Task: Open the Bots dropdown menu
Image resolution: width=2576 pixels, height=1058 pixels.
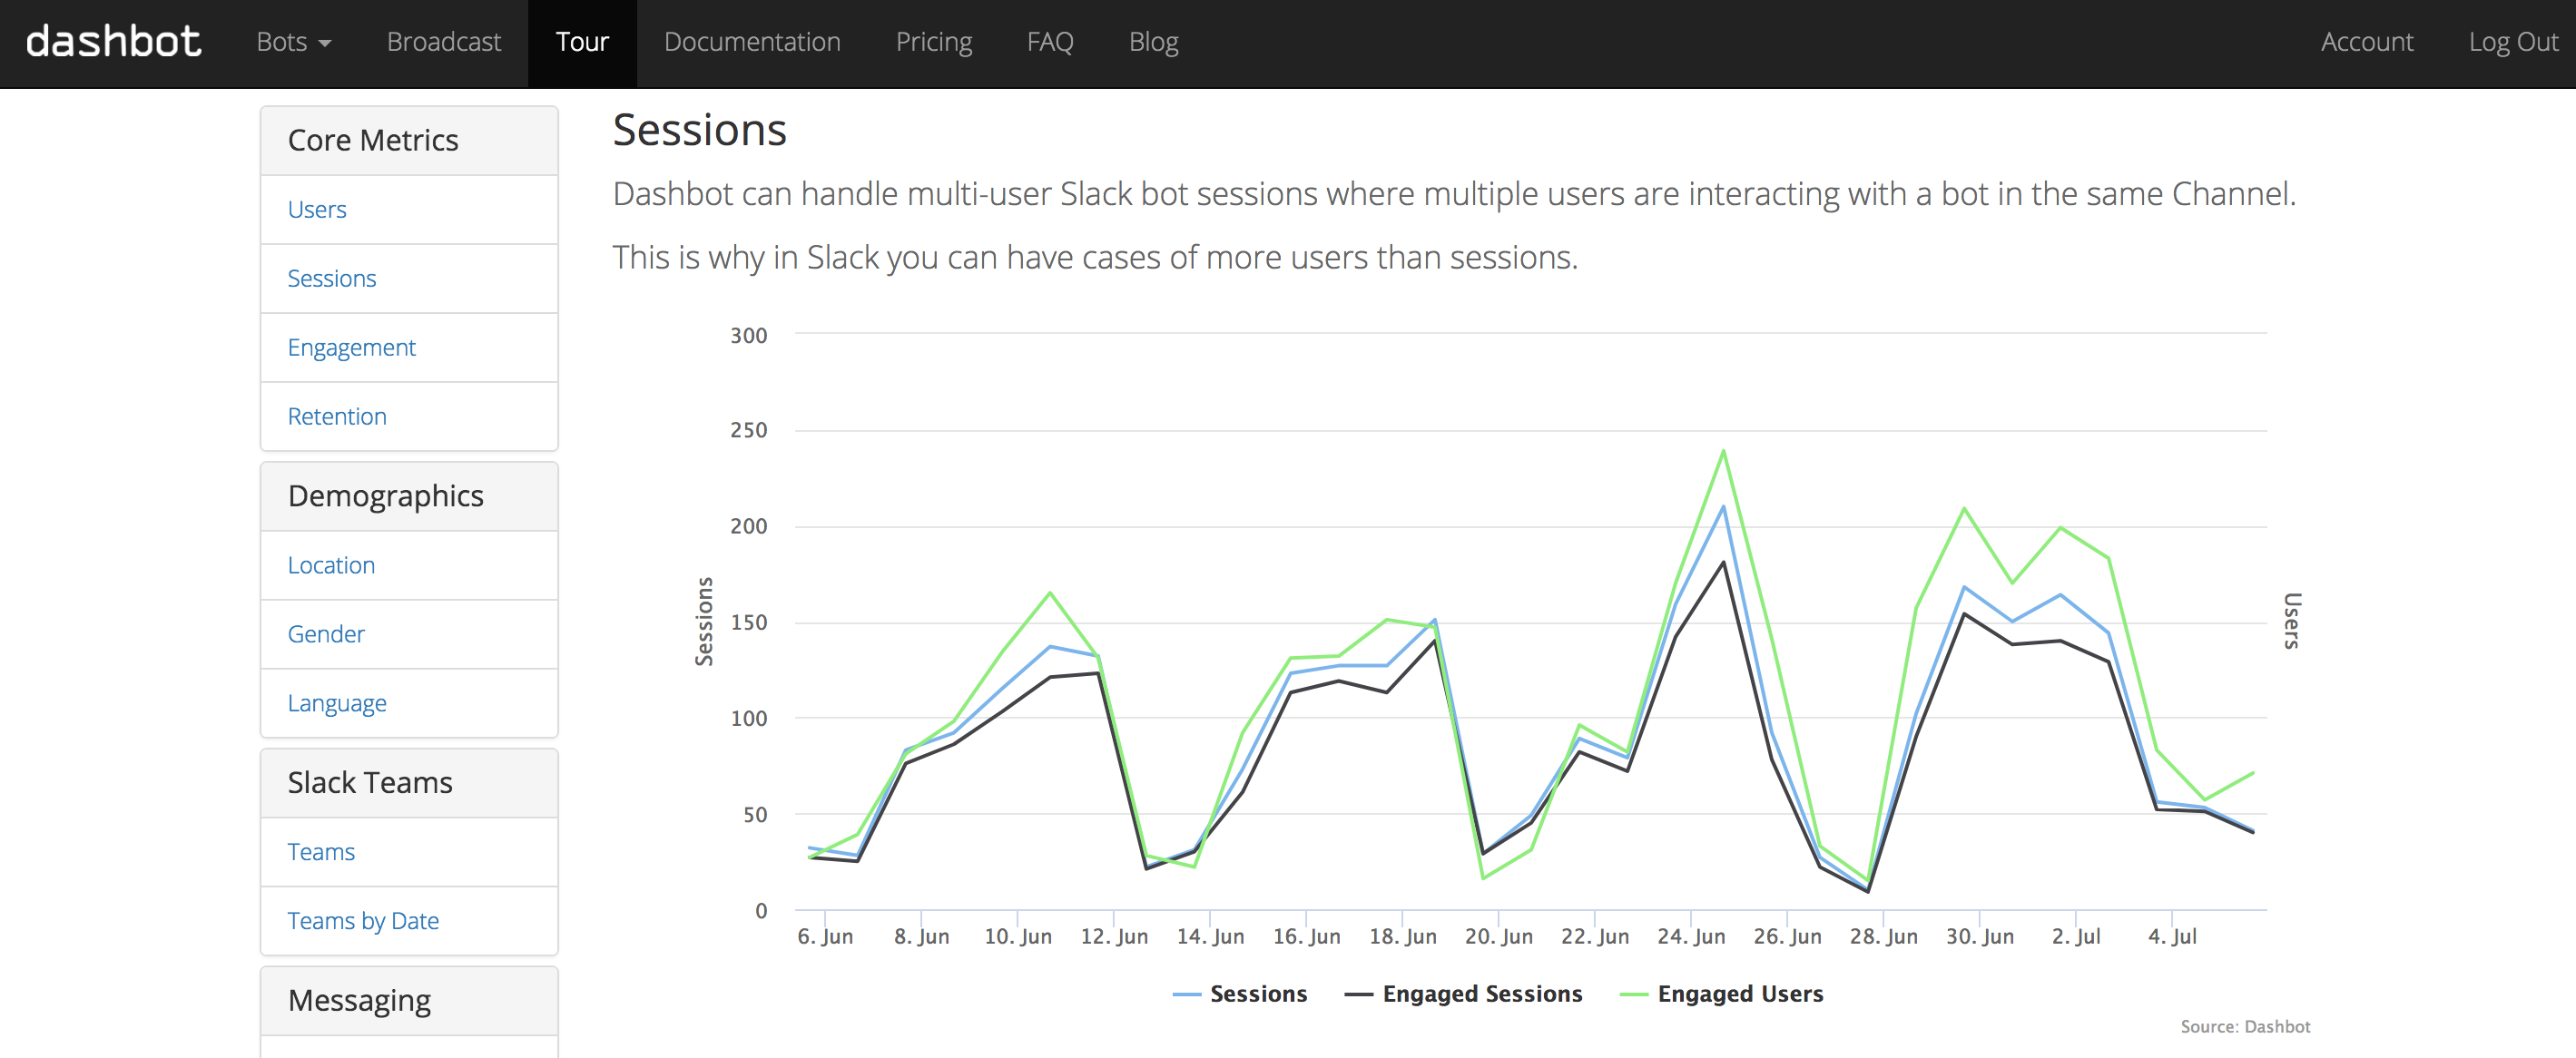Action: coord(293,42)
